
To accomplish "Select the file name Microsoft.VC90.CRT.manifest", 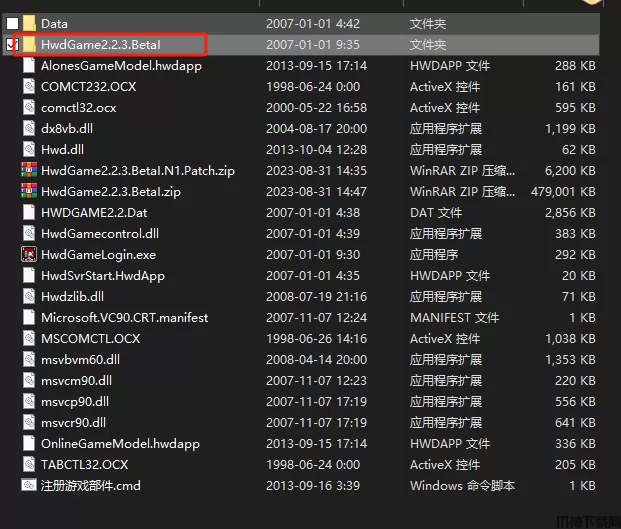I will [x=125, y=318].
